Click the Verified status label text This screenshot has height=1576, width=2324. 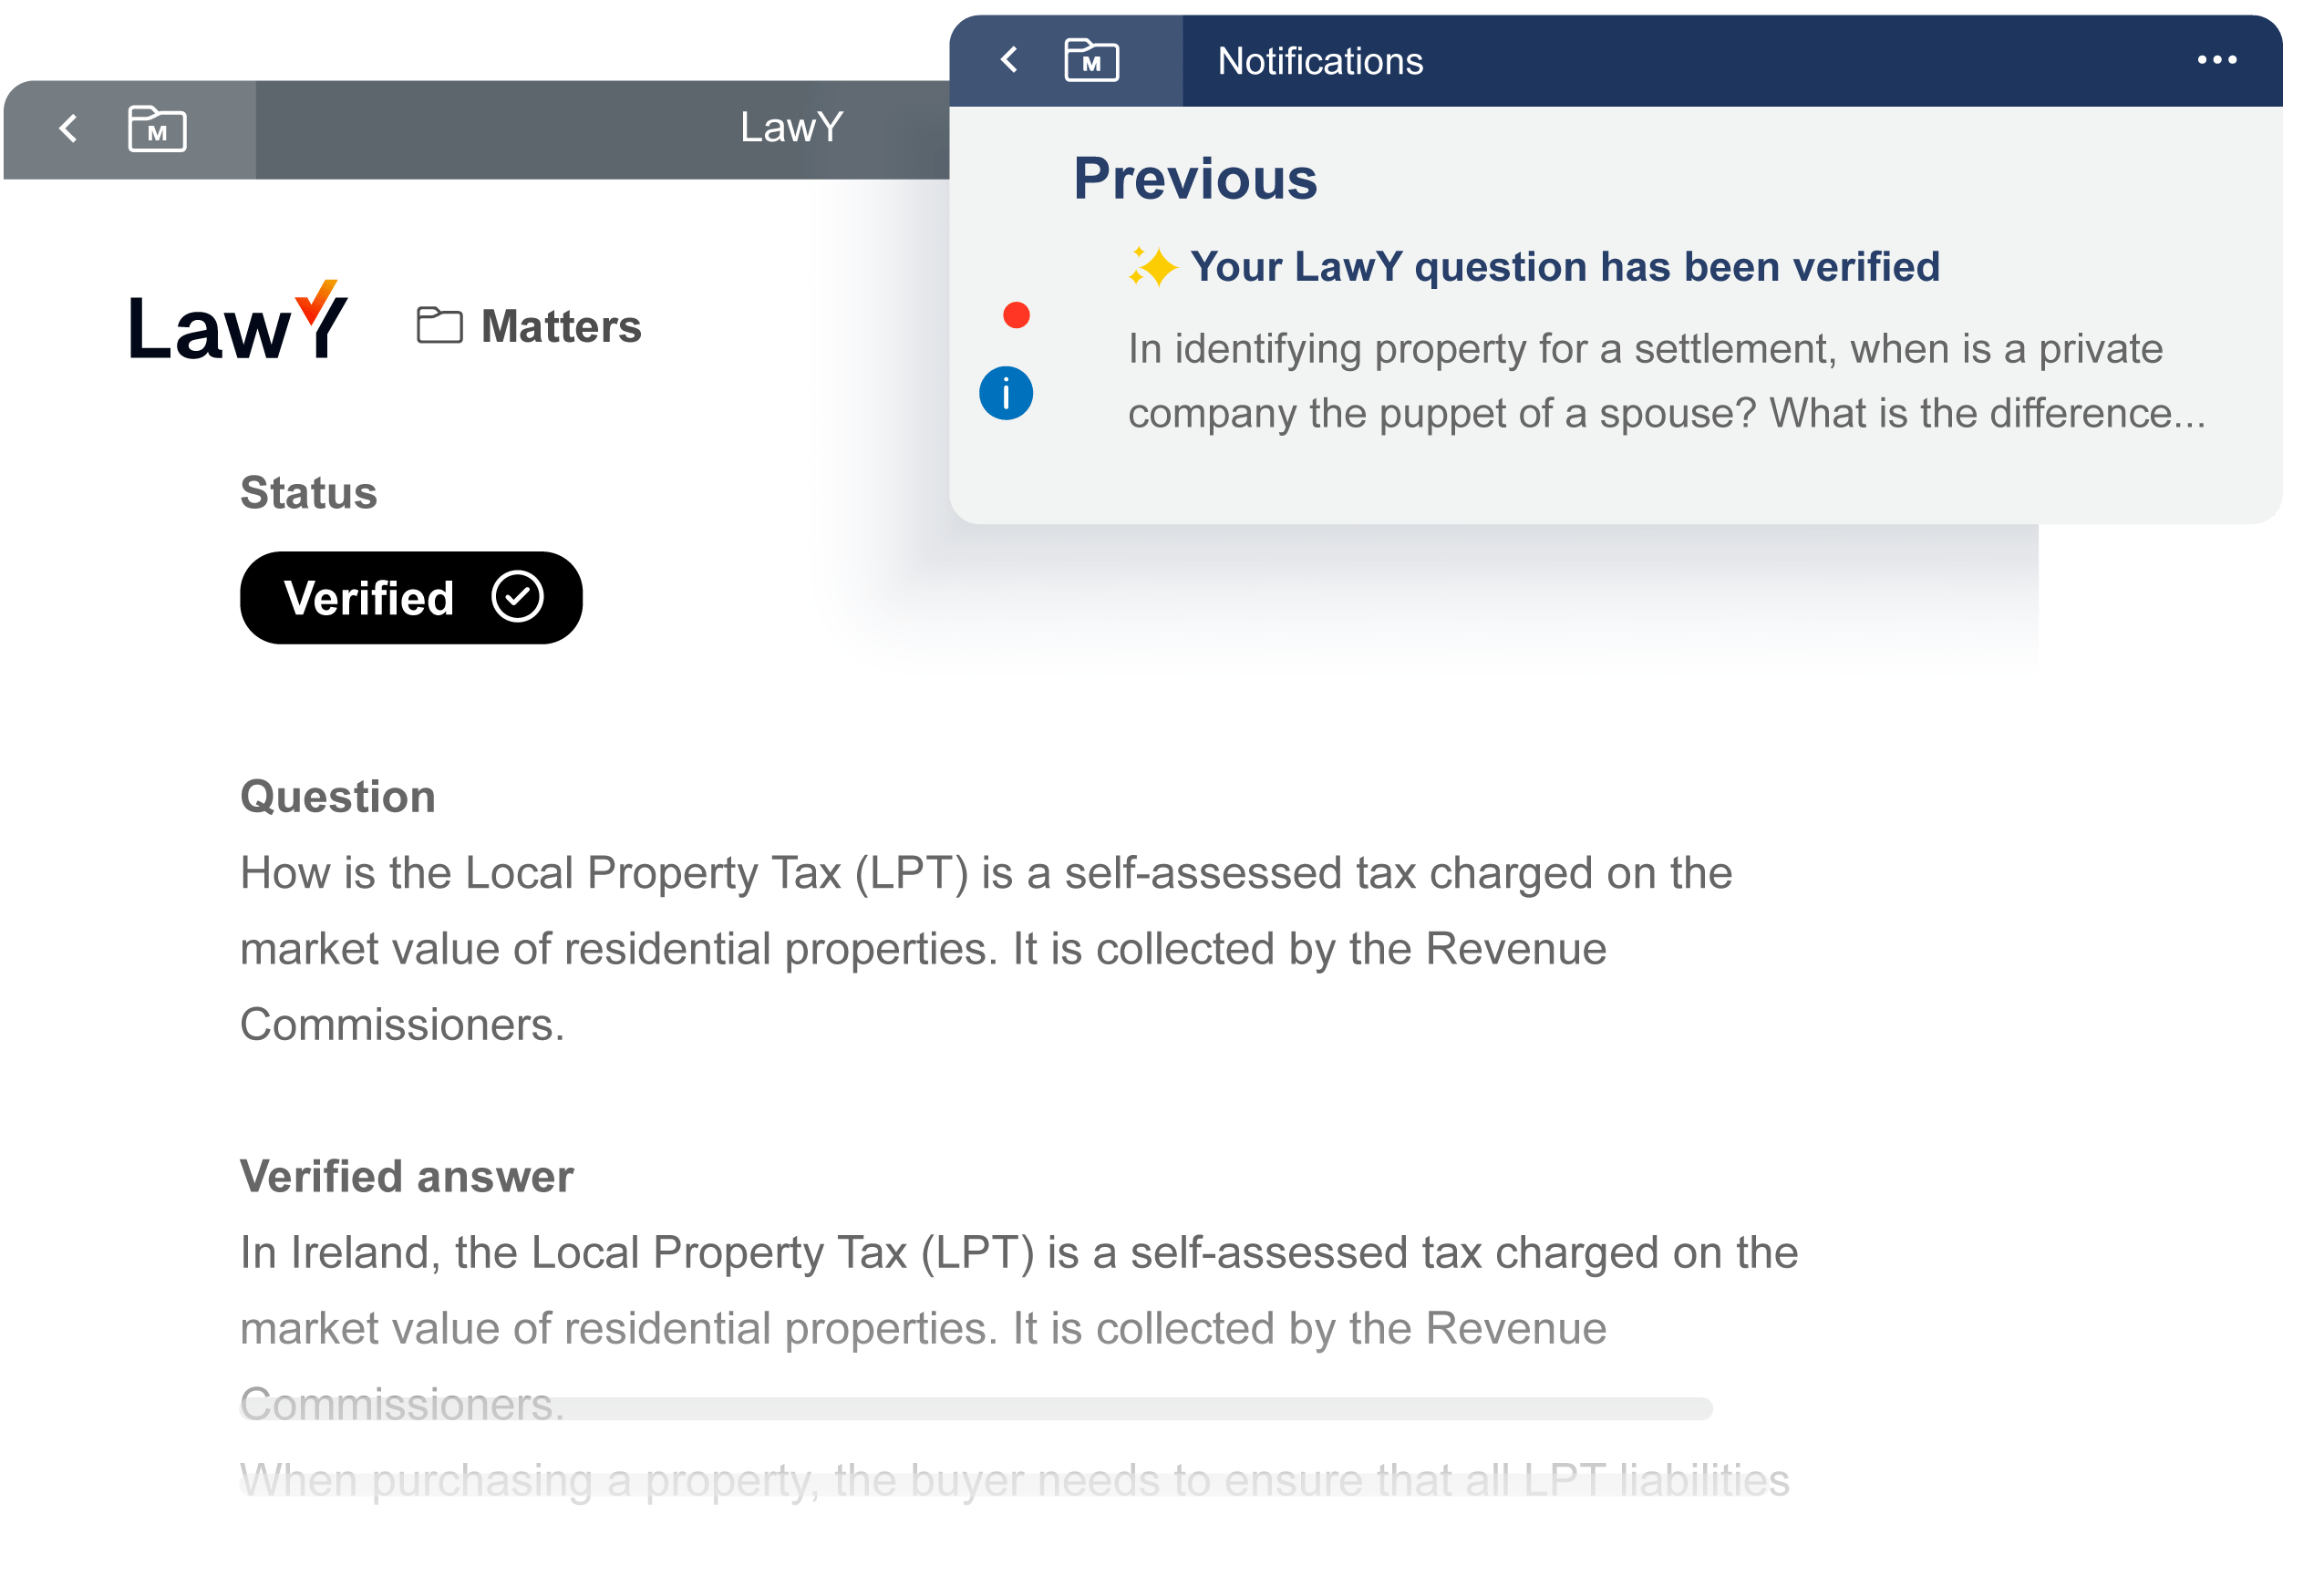click(369, 598)
